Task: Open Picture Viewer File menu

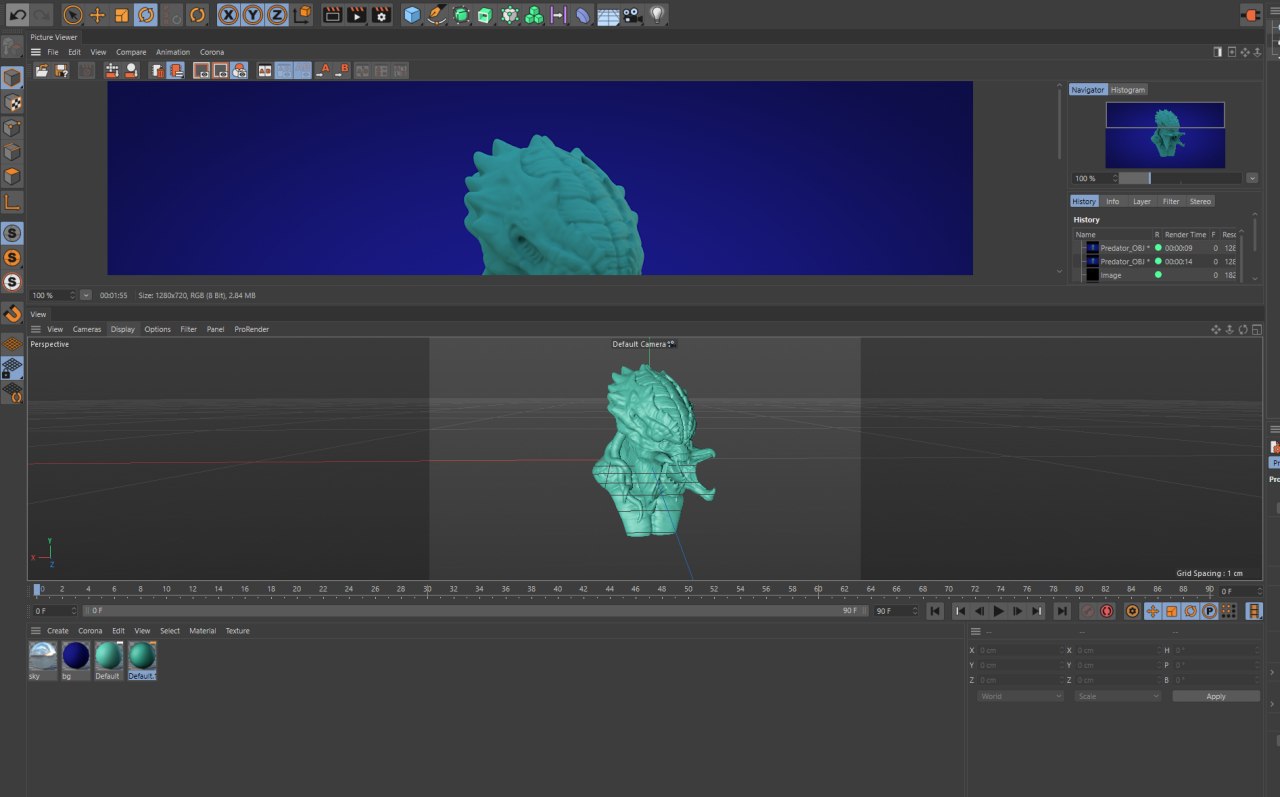Action: pyautogui.click(x=53, y=52)
